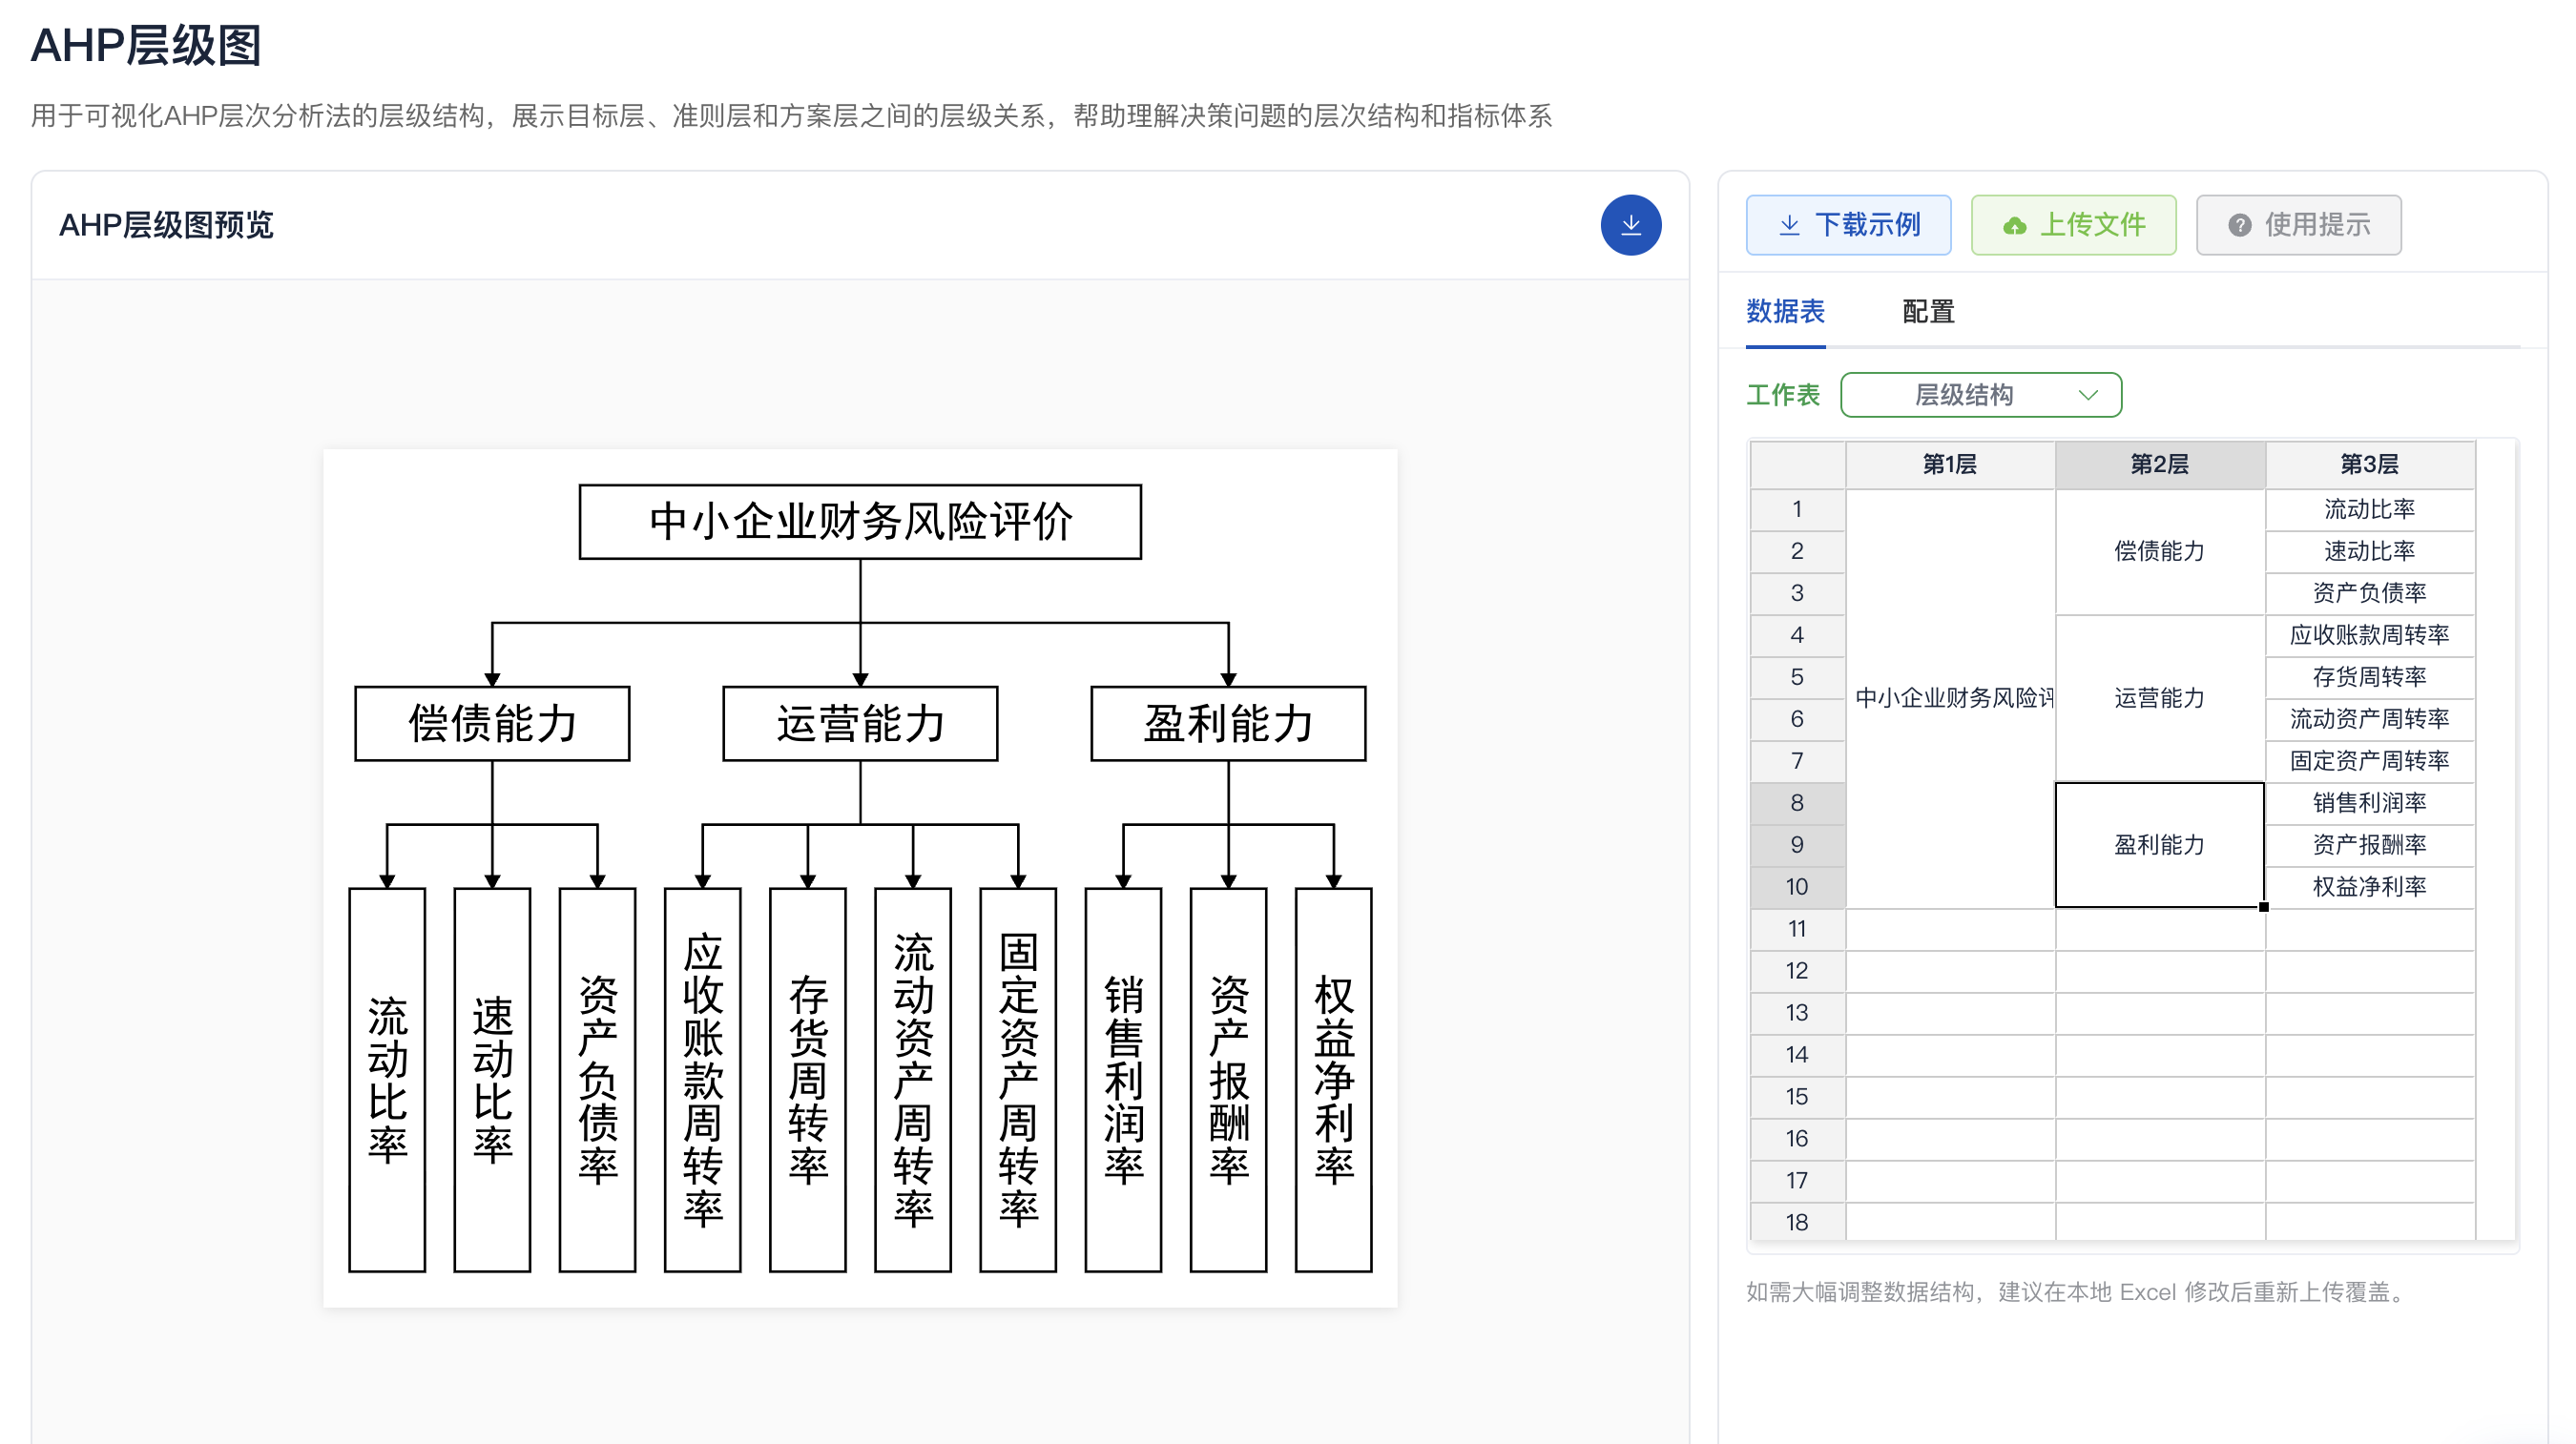Select the 中小企业财务风险 first-layer cell
The height and width of the screenshot is (1444, 2576).
1950,698
